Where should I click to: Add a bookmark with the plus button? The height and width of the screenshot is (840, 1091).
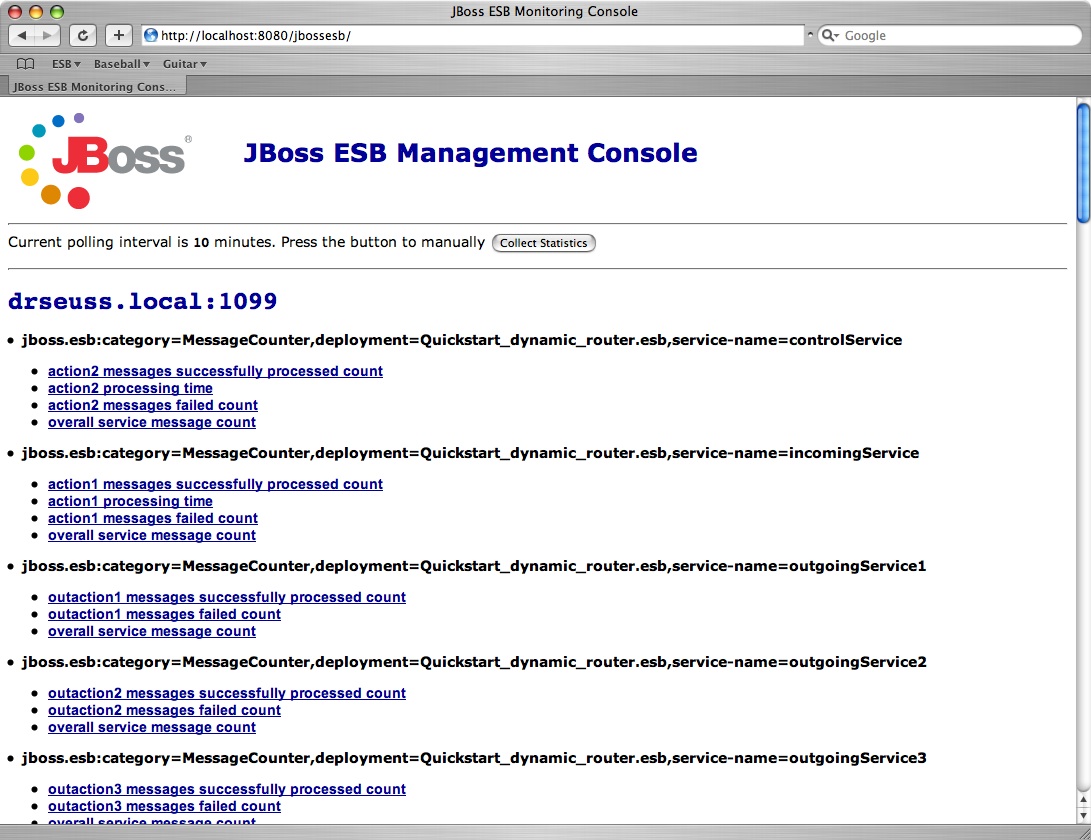pos(119,35)
